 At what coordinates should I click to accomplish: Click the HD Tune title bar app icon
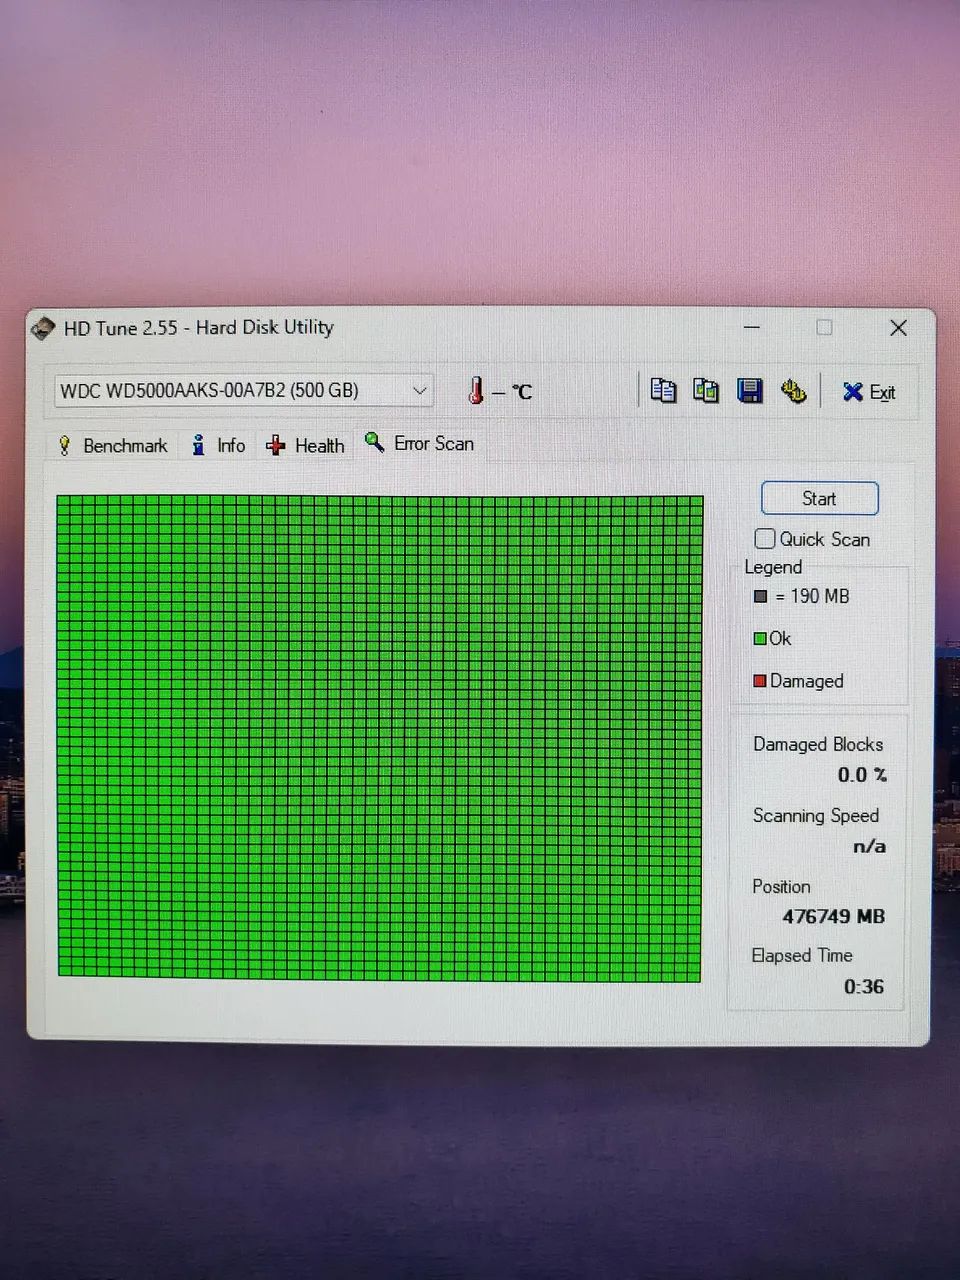tap(43, 328)
